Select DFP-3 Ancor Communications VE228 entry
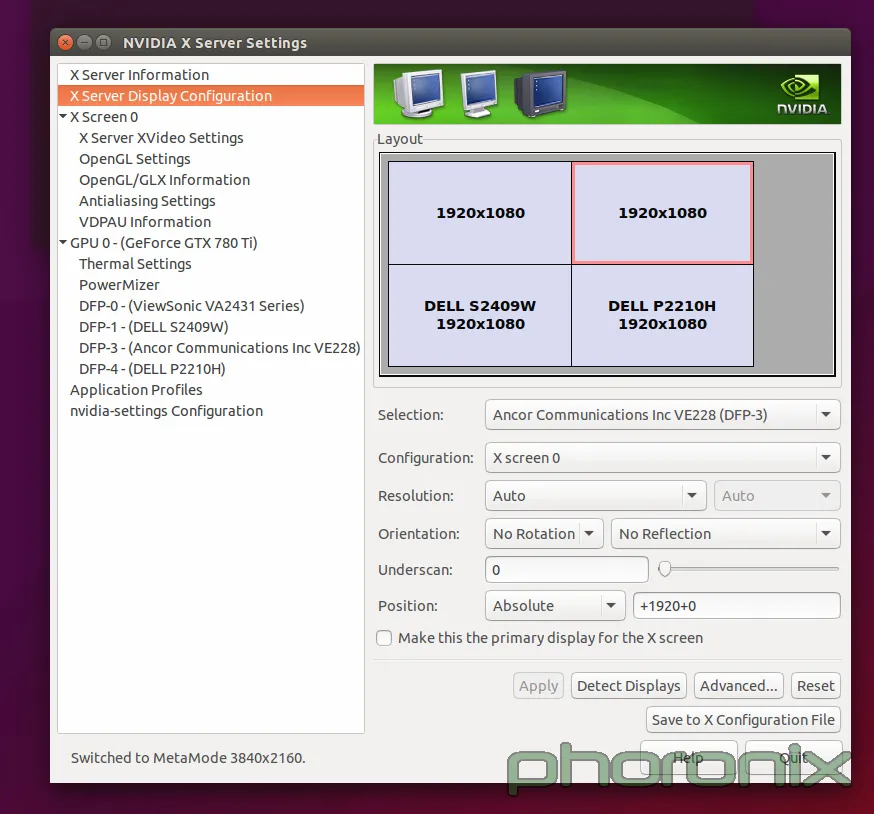 pos(220,348)
